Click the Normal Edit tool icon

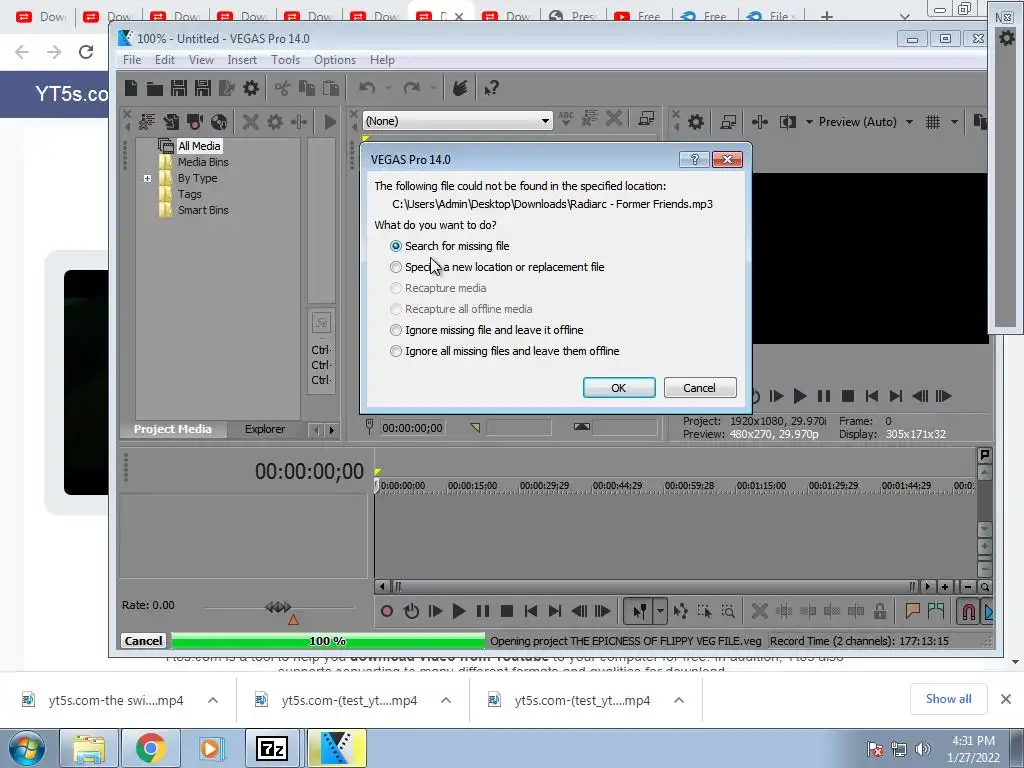coord(638,611)
